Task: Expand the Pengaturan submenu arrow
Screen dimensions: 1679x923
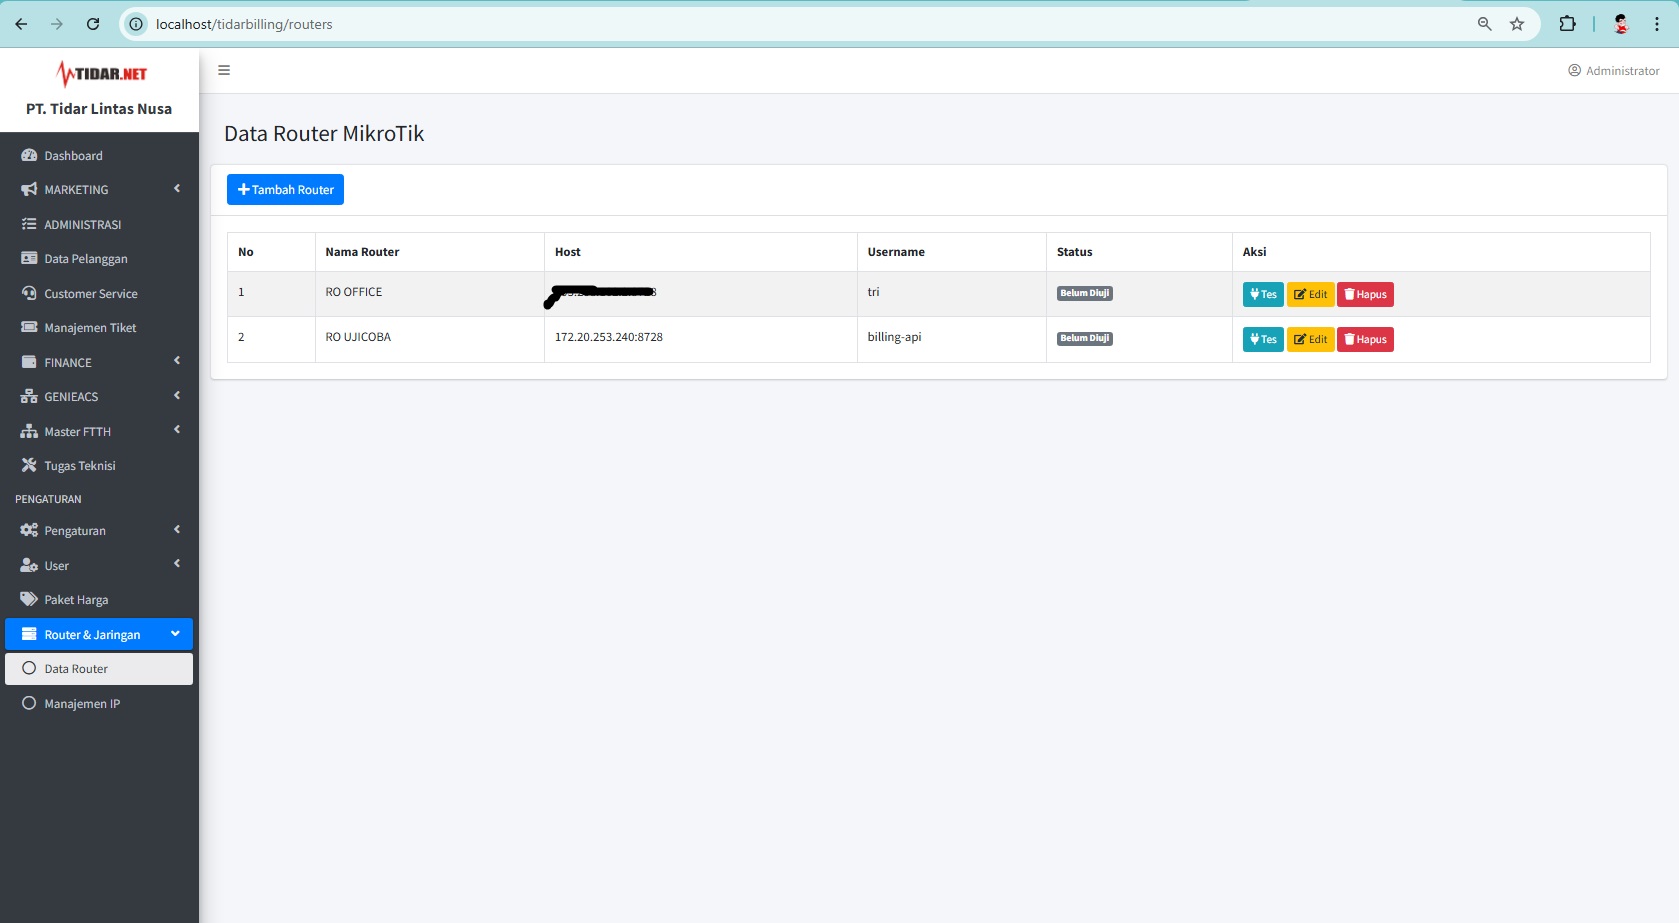Action: tap(177, 530)
